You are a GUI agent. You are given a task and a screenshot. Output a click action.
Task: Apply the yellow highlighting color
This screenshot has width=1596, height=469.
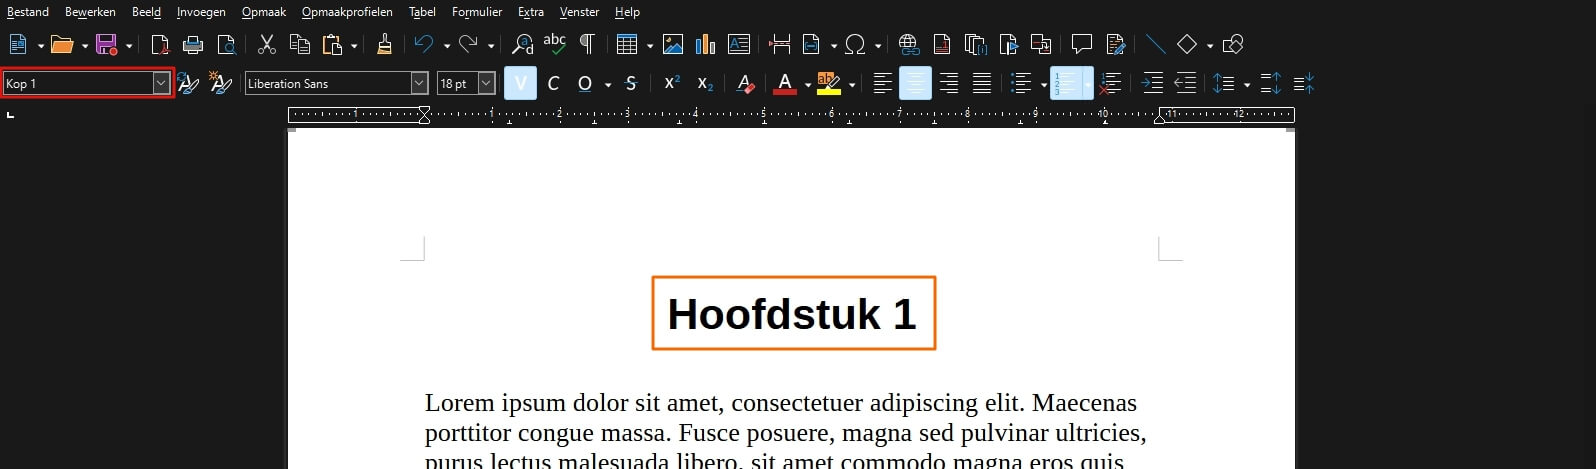coord(828,84)
